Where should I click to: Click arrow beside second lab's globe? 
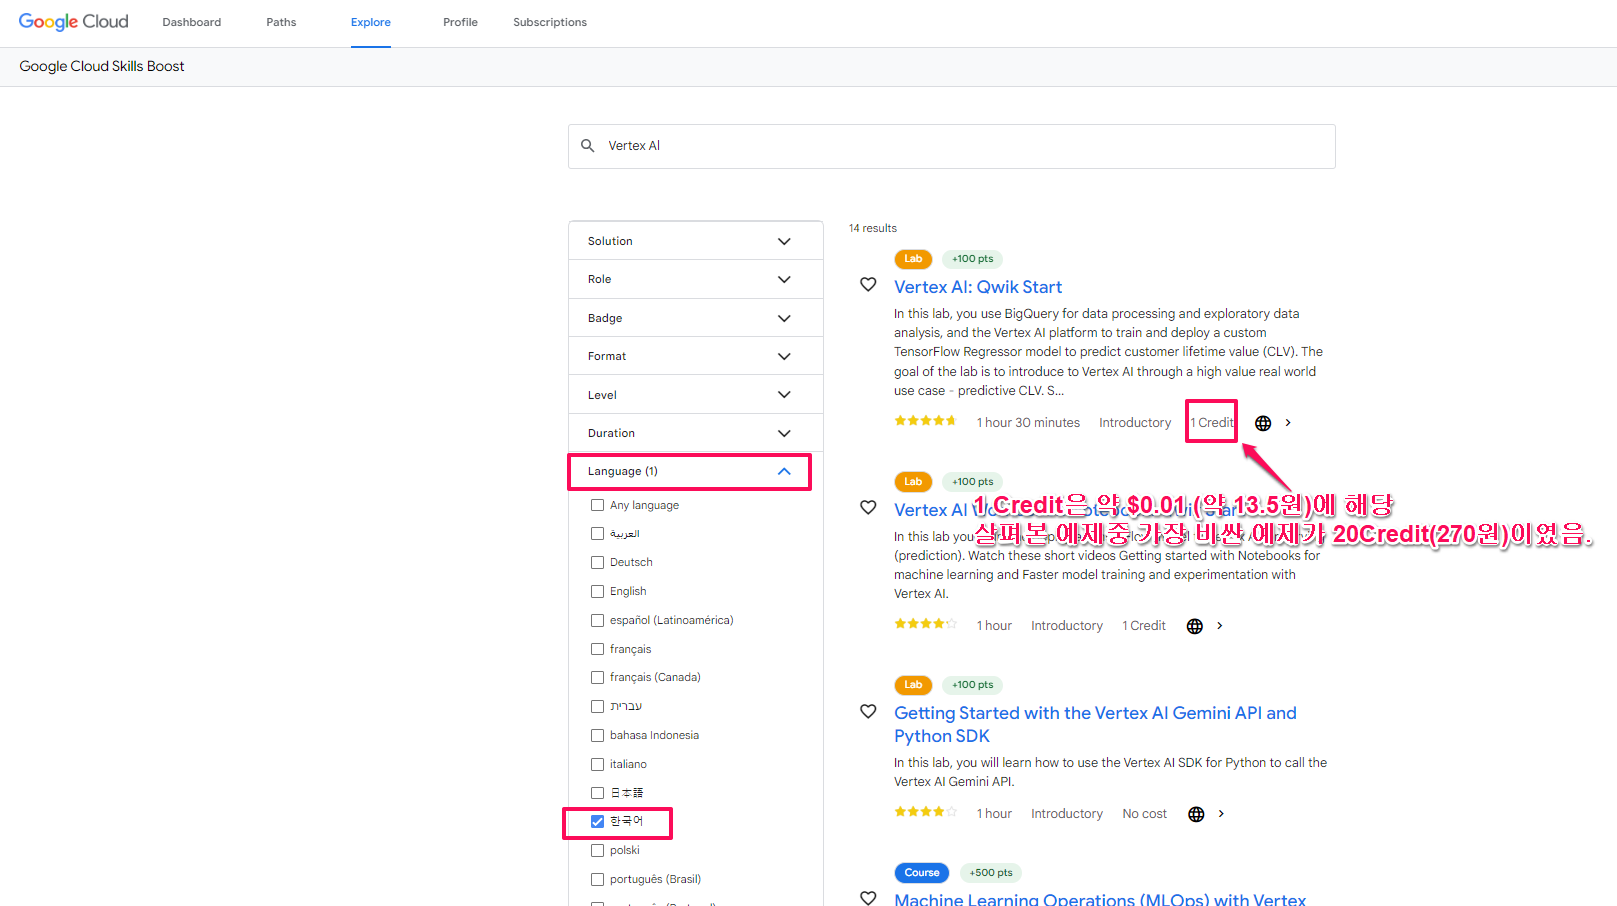pos(1220,626)
